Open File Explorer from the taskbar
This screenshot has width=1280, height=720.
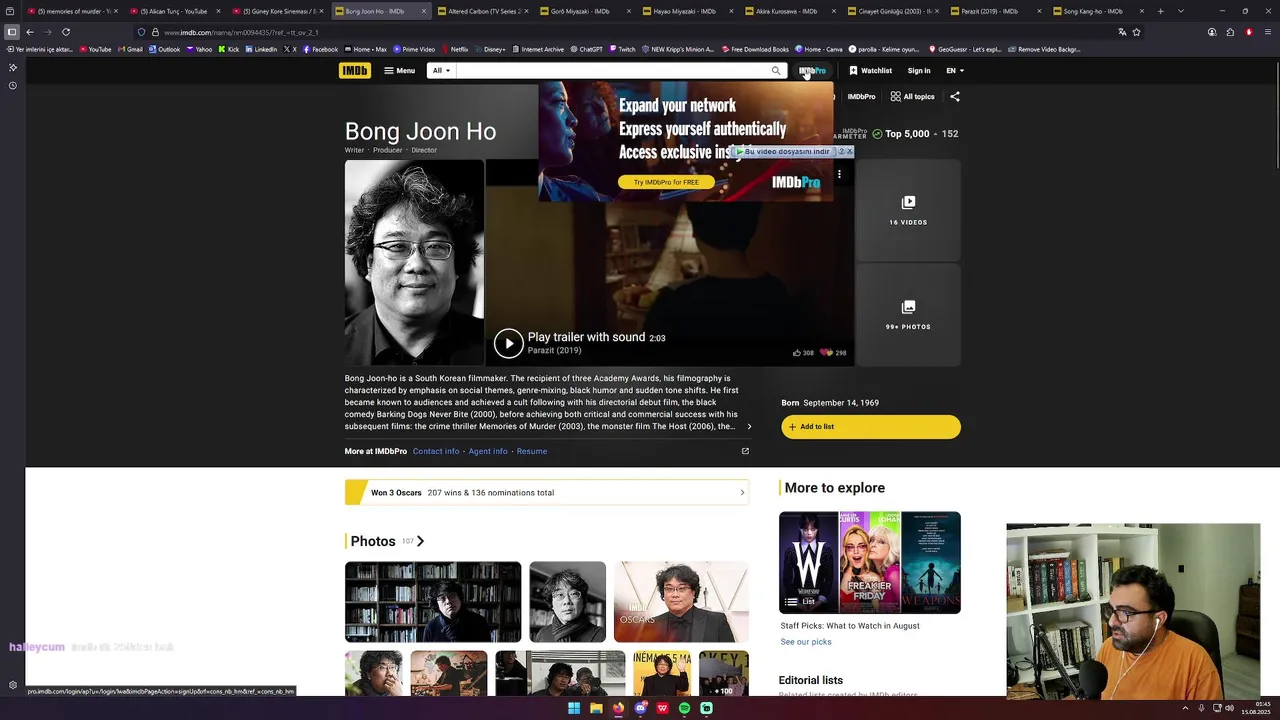[x=596, y=708]
